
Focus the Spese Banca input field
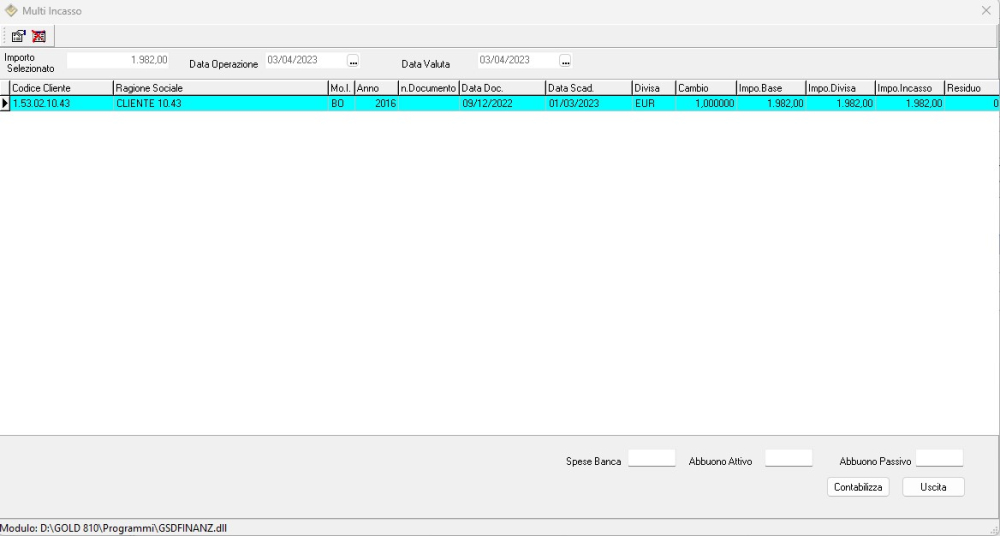point(651,459)
